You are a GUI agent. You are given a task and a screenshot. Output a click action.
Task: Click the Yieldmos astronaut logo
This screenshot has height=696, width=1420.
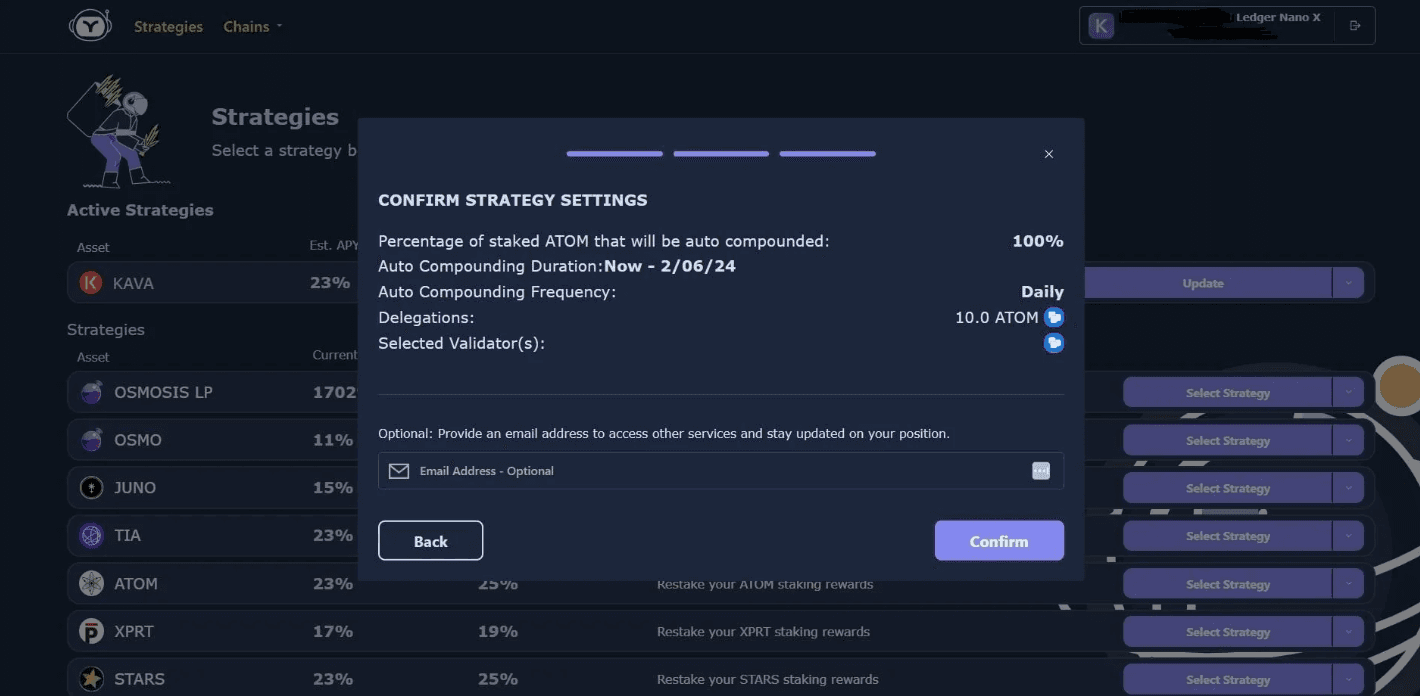90,26
